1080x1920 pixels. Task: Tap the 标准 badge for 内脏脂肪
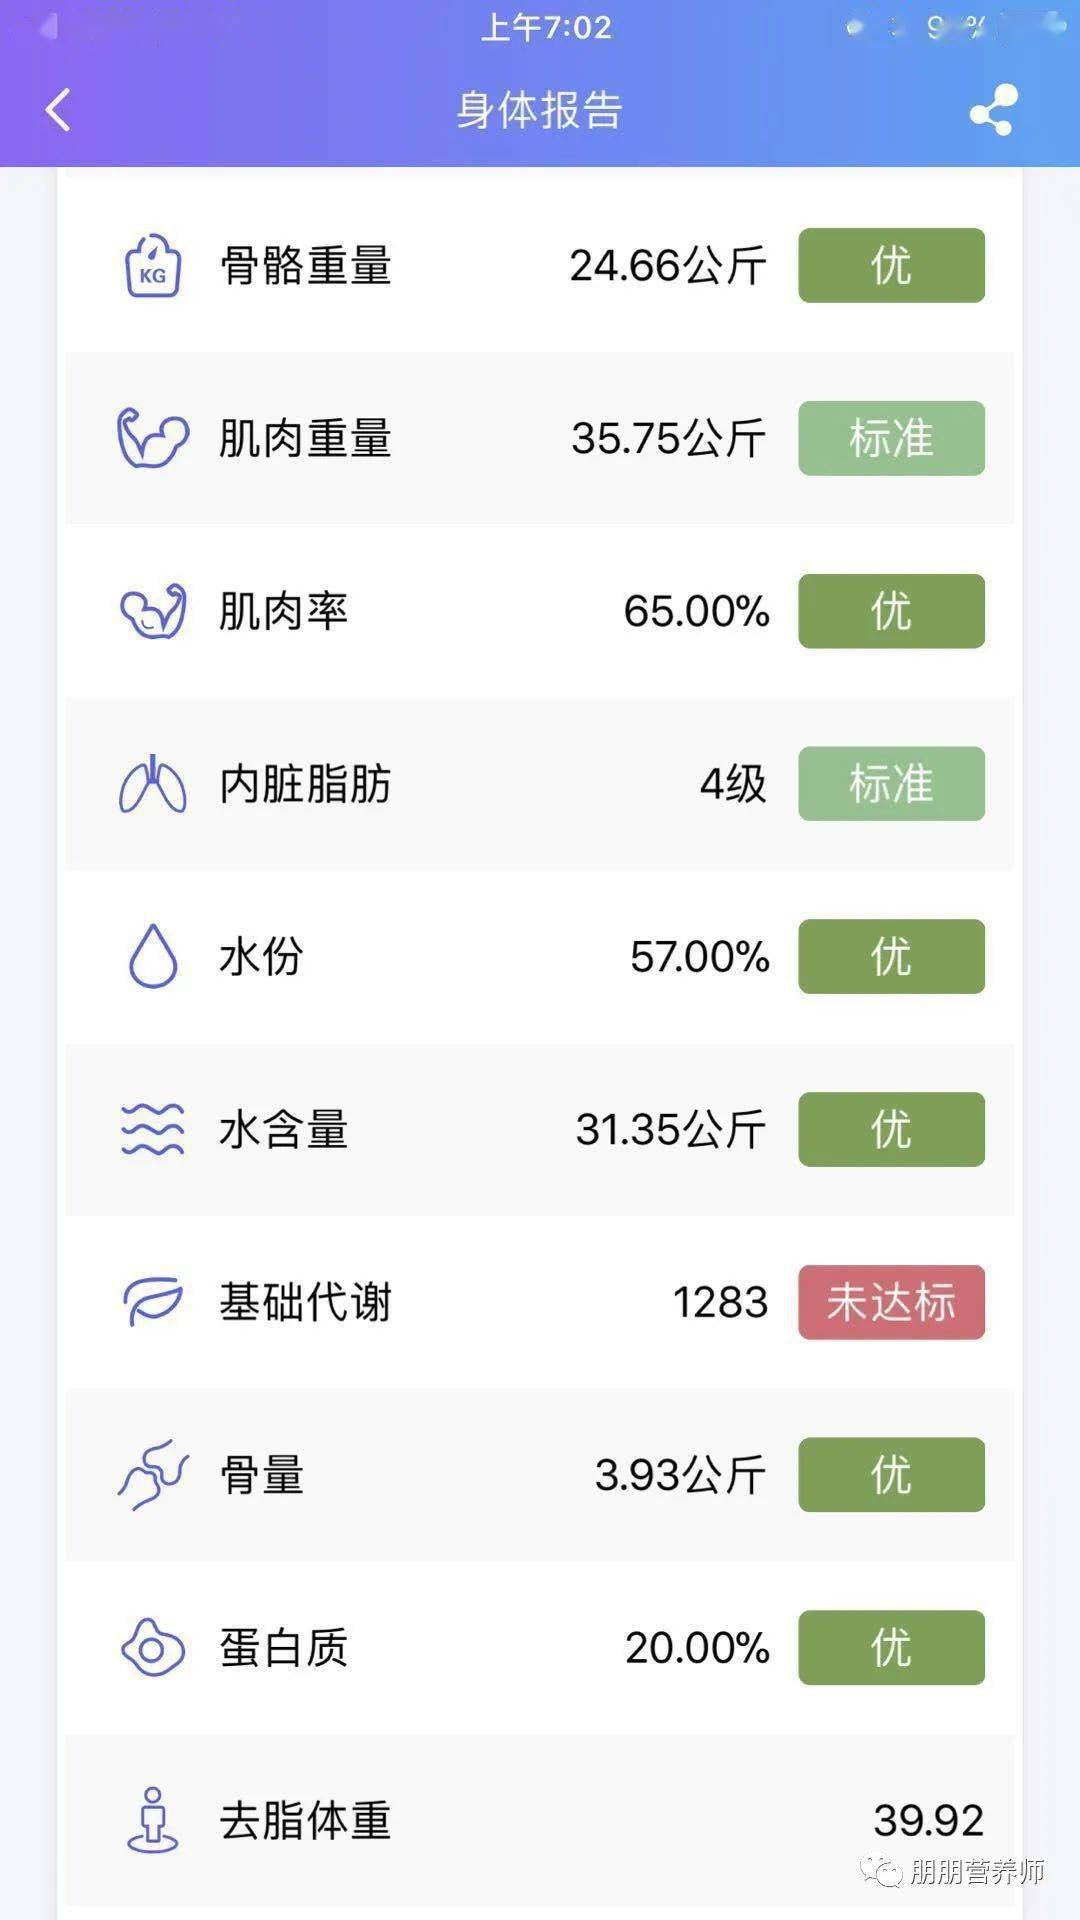(891, 784)
